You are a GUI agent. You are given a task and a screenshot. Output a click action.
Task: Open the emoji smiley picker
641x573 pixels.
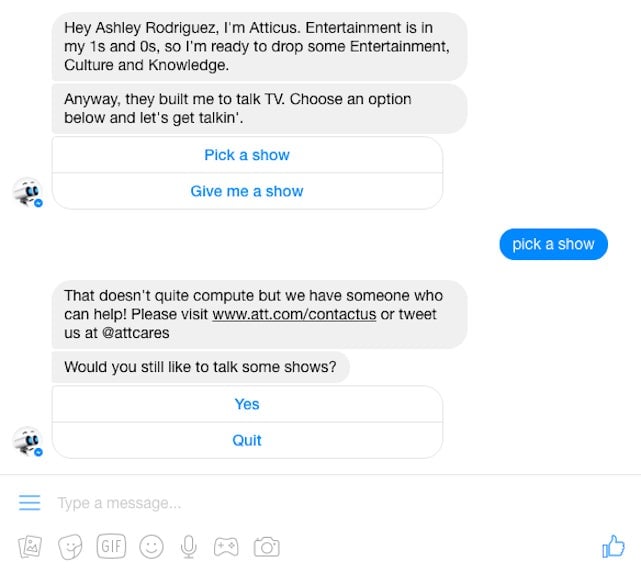(151, 546)
